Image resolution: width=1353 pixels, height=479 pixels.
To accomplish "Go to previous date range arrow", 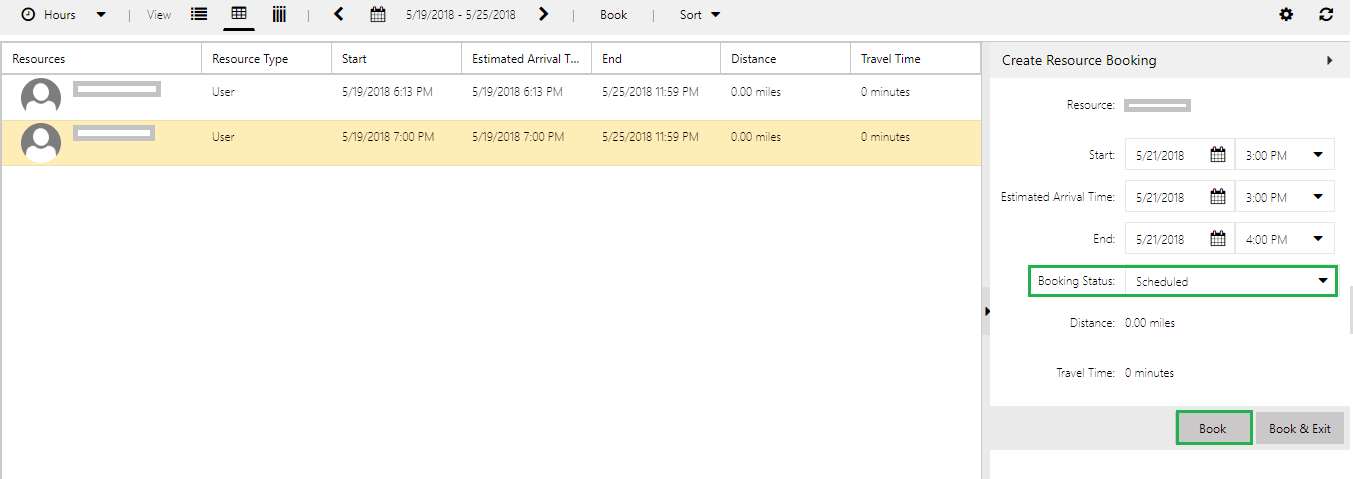I will point(339,15).
